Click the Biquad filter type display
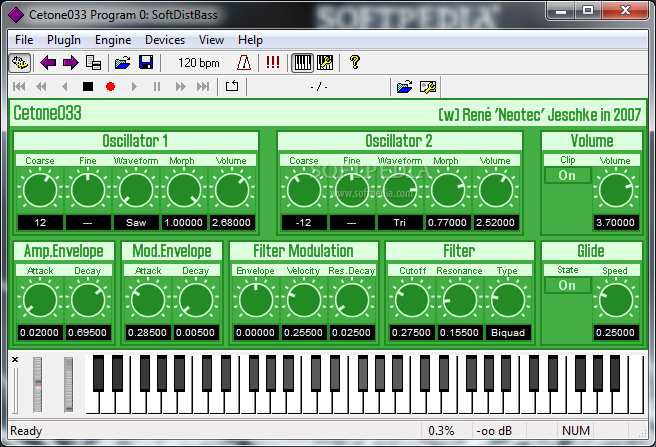Image resolution: width=656 pixels, height=447 pixels. click(x=508, y=333)
